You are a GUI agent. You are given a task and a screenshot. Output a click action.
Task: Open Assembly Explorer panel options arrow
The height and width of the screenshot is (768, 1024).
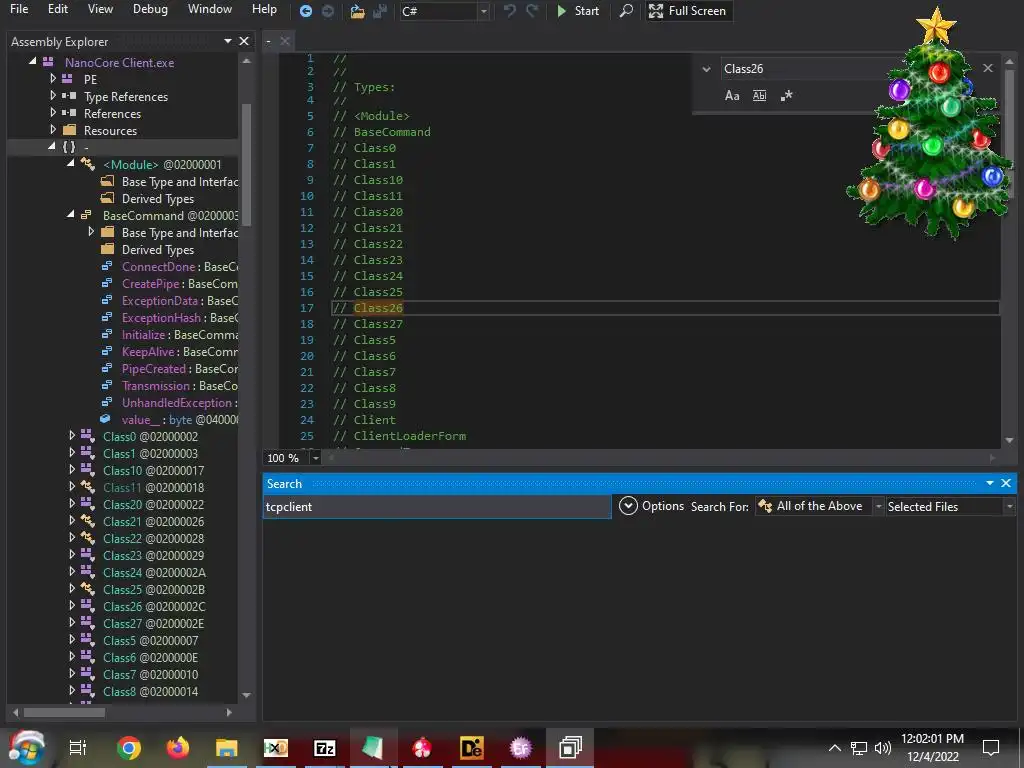(x=228, y=41)
